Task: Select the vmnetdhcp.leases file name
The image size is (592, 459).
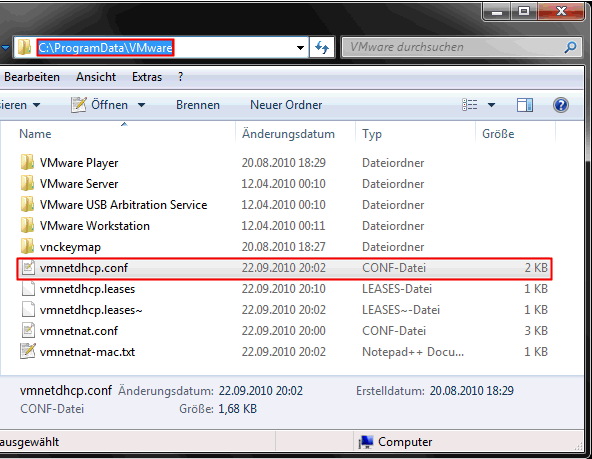Action: coord(87,289)
